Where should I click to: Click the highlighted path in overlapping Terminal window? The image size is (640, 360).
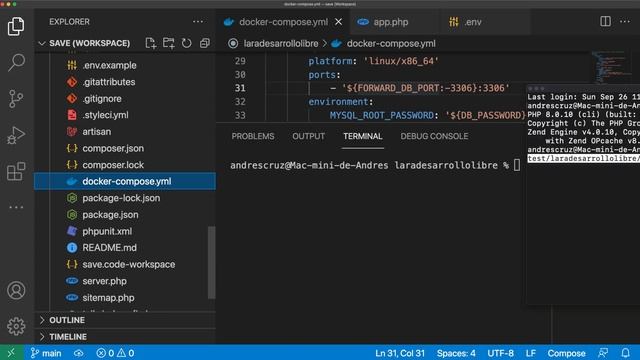tap(583, 158)
